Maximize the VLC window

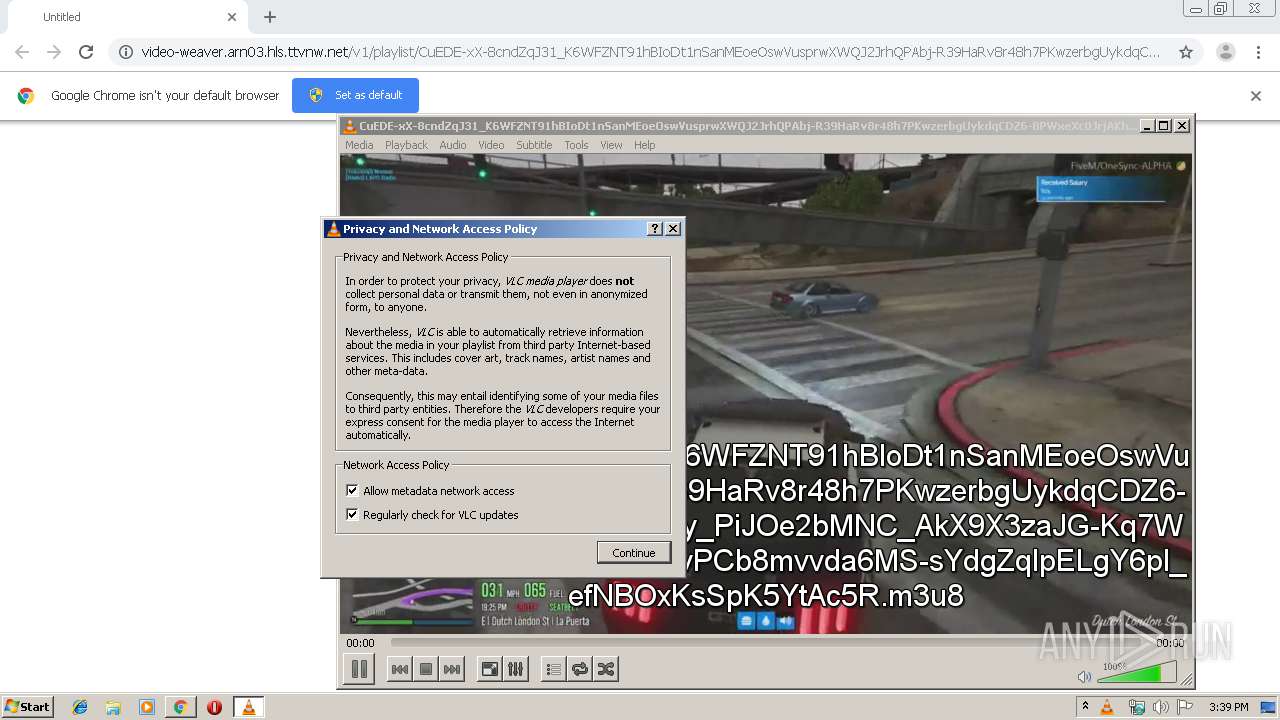coord(1163,126)
